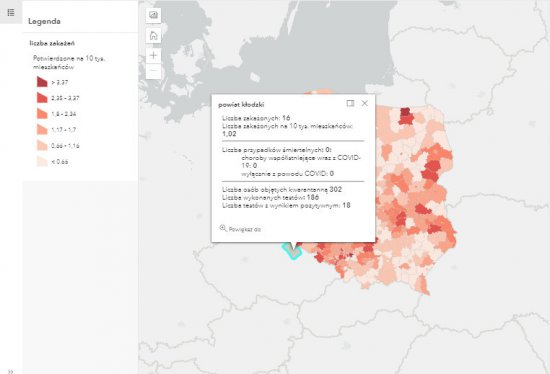
Task: Select the '1,8 - 2,34' legend swatch
Action: (x=42, y=114)
